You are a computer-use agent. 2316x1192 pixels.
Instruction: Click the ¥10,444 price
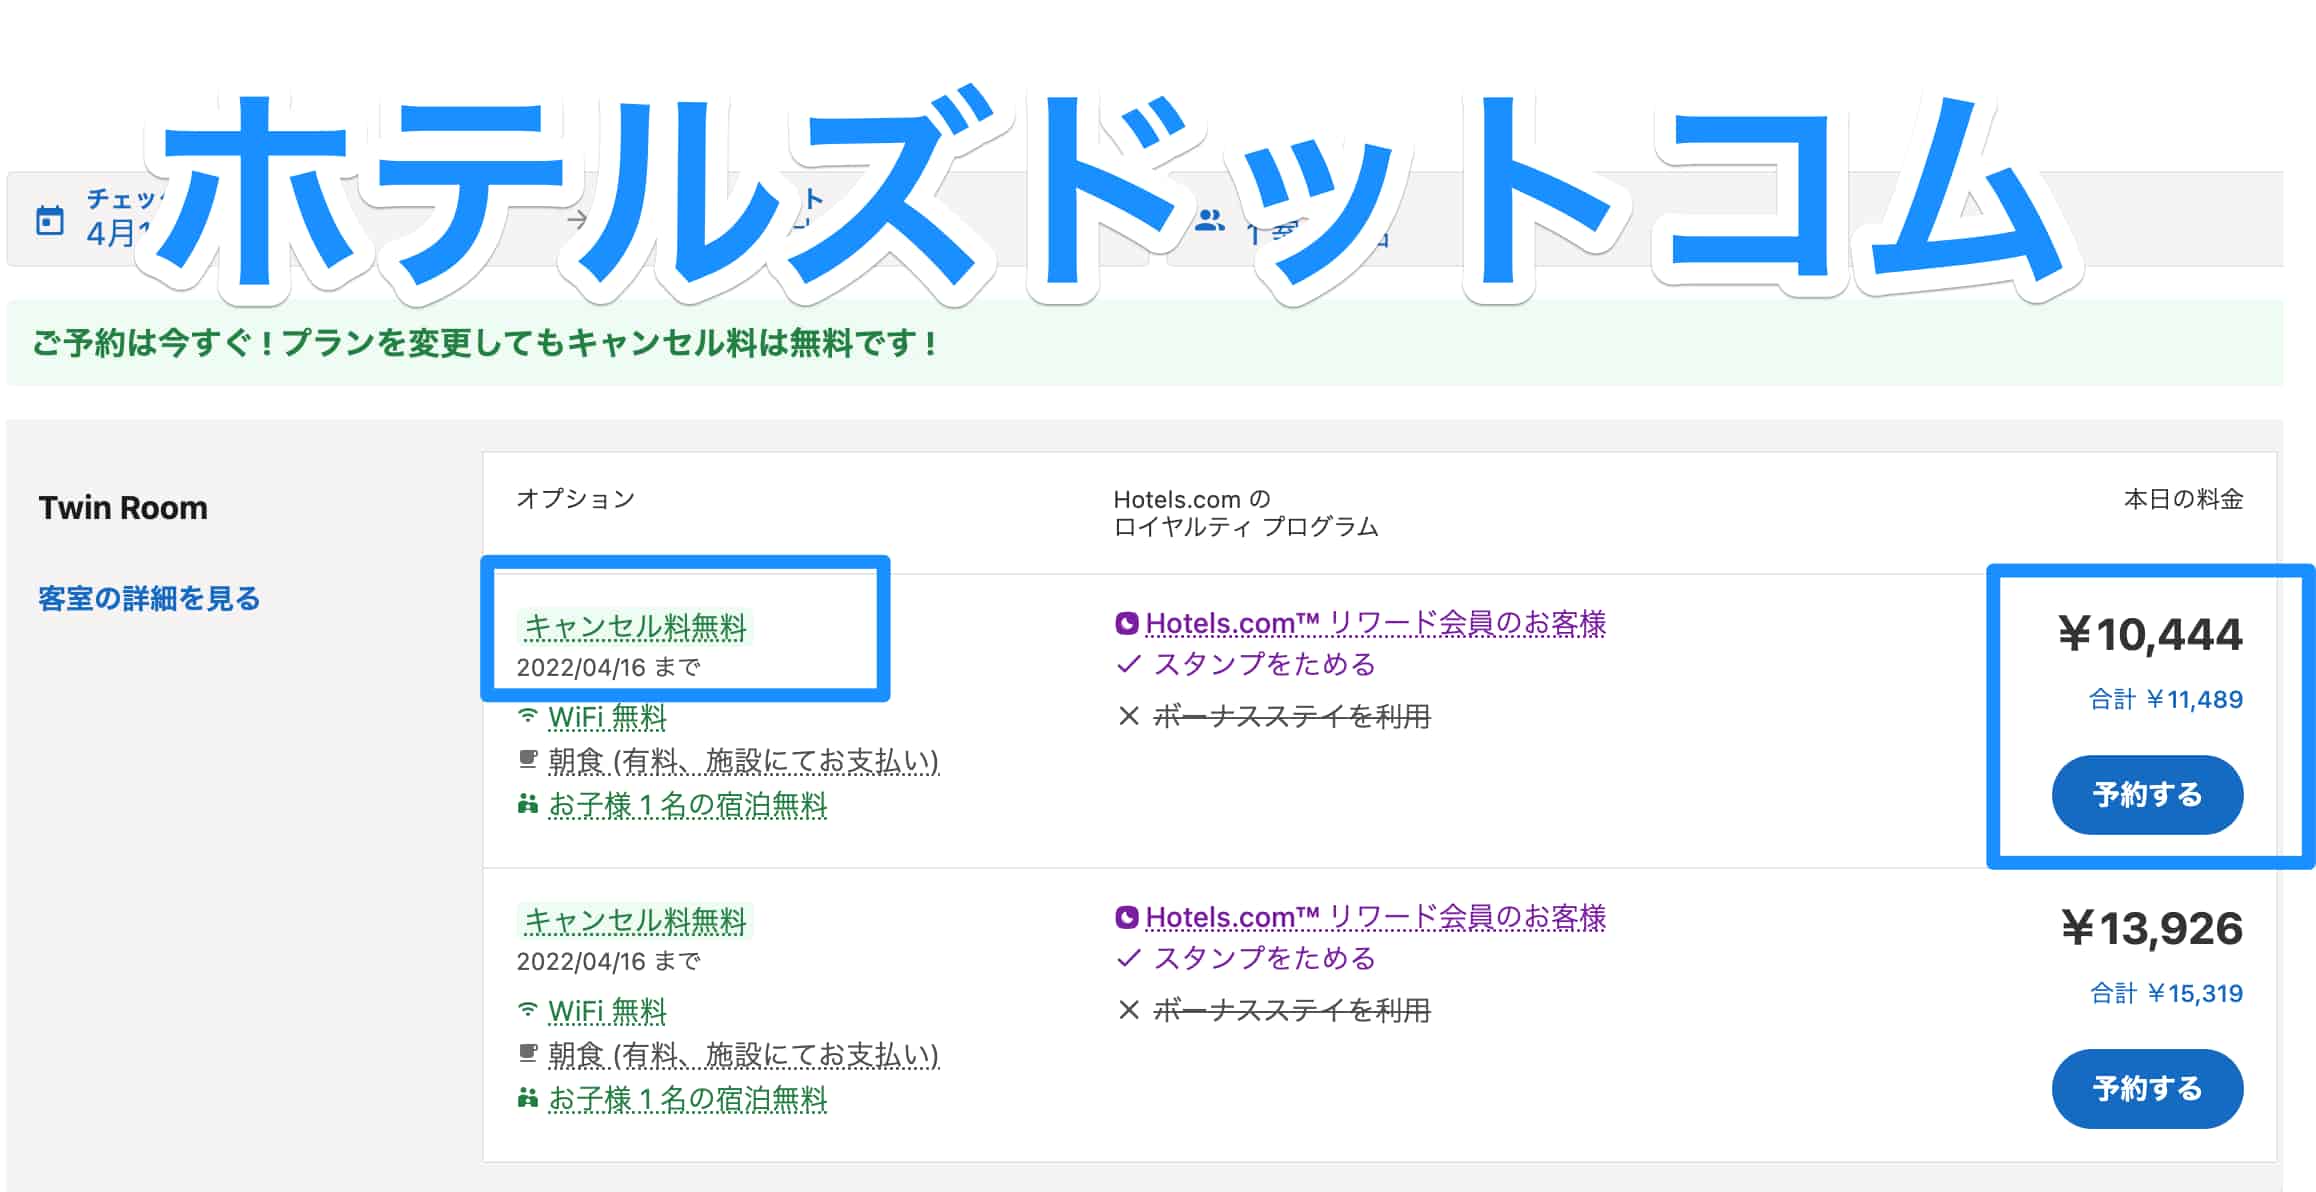tap(2150, 634)
